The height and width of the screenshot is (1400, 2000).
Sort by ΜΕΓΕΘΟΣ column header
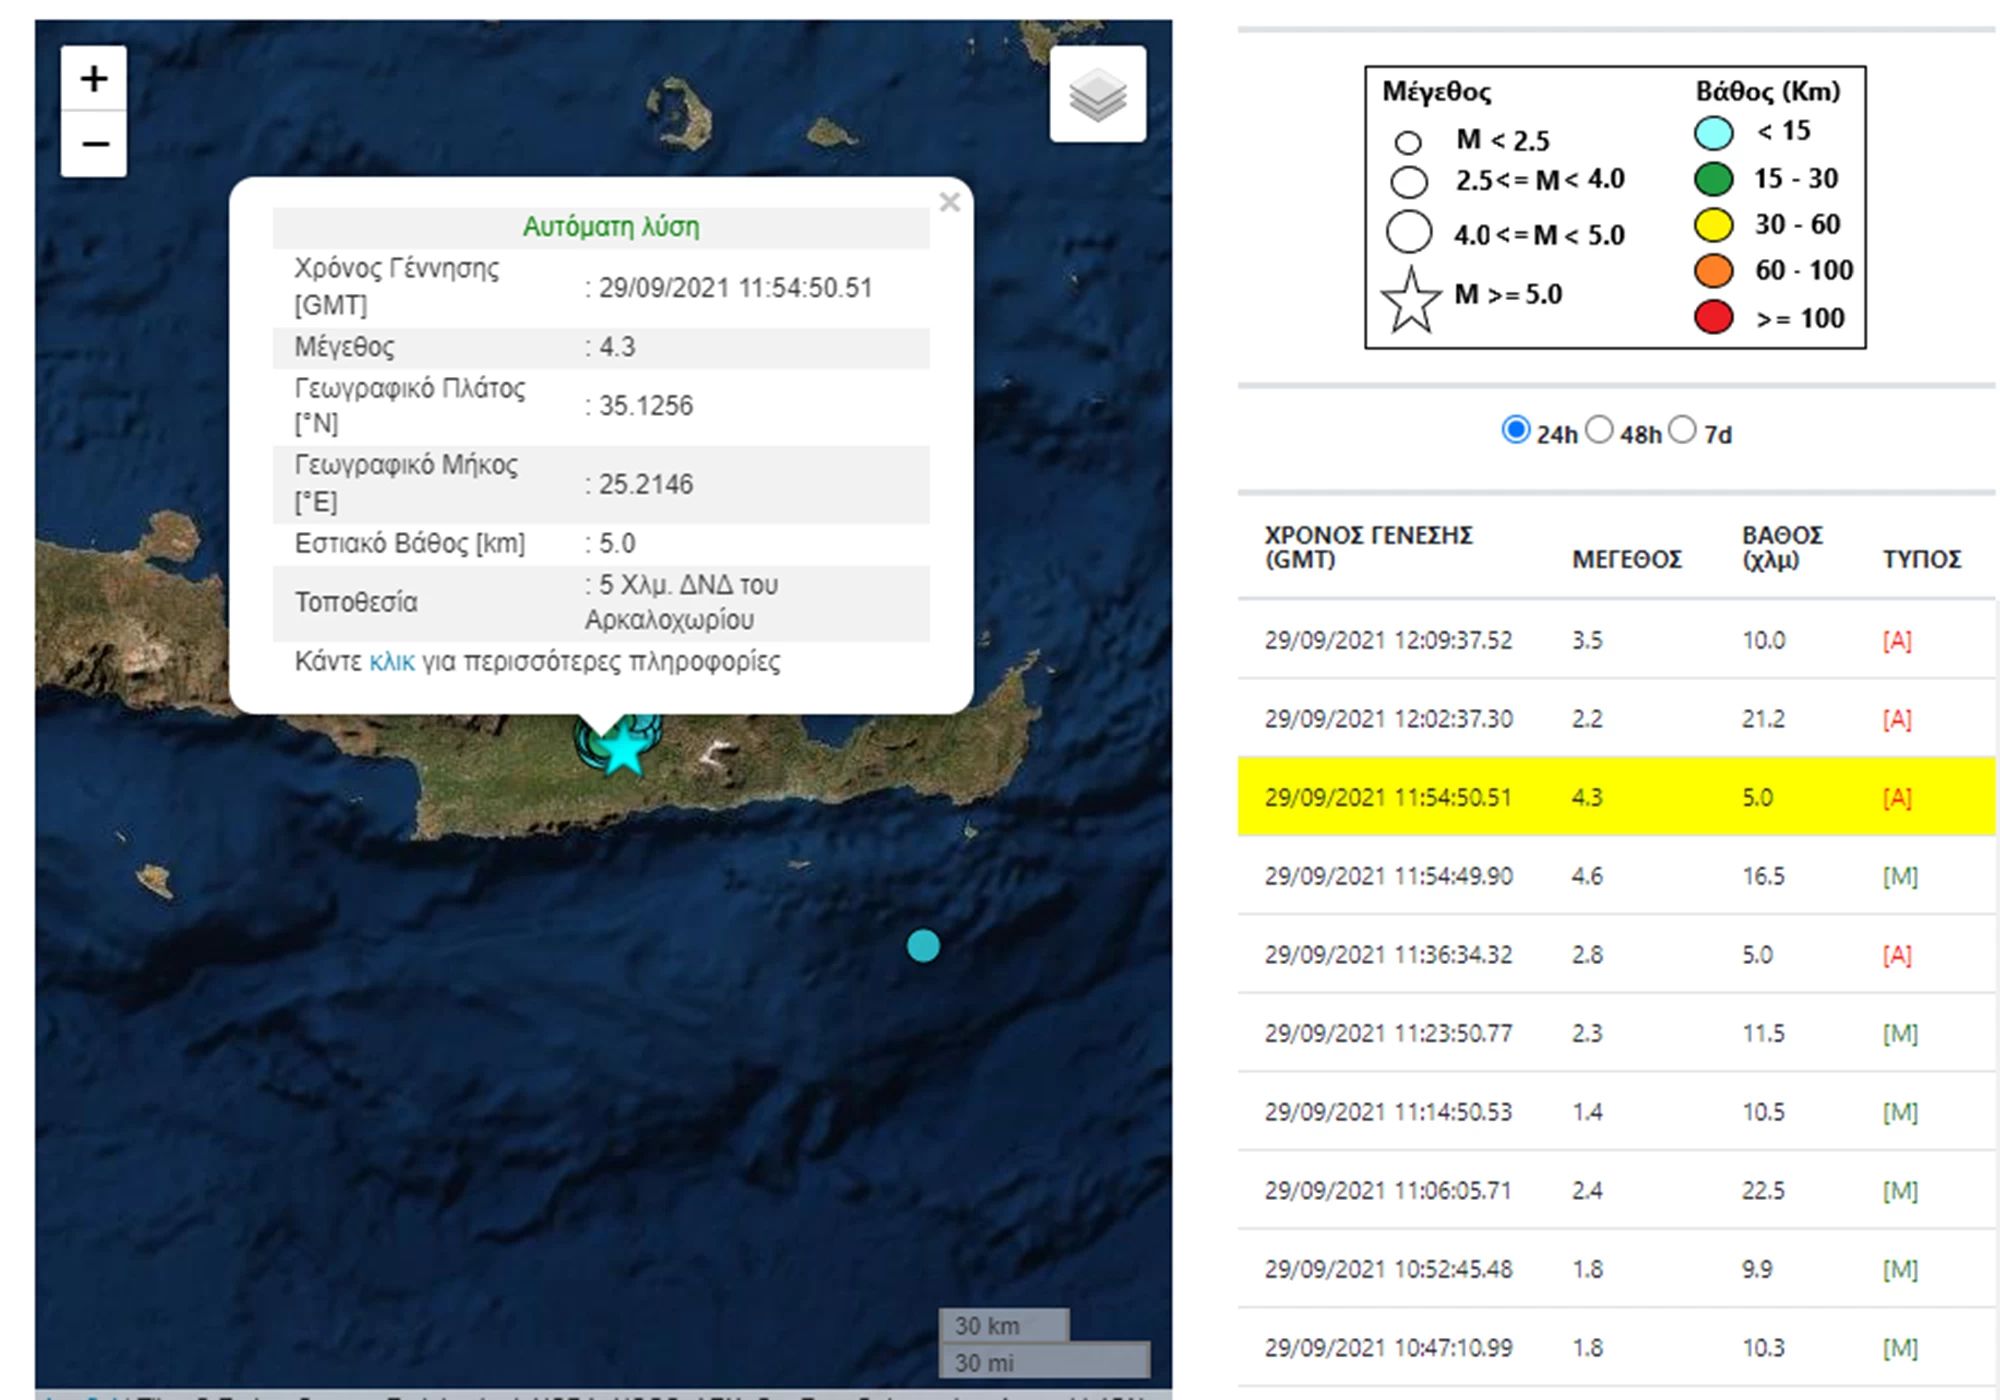tap(1627, 559)
